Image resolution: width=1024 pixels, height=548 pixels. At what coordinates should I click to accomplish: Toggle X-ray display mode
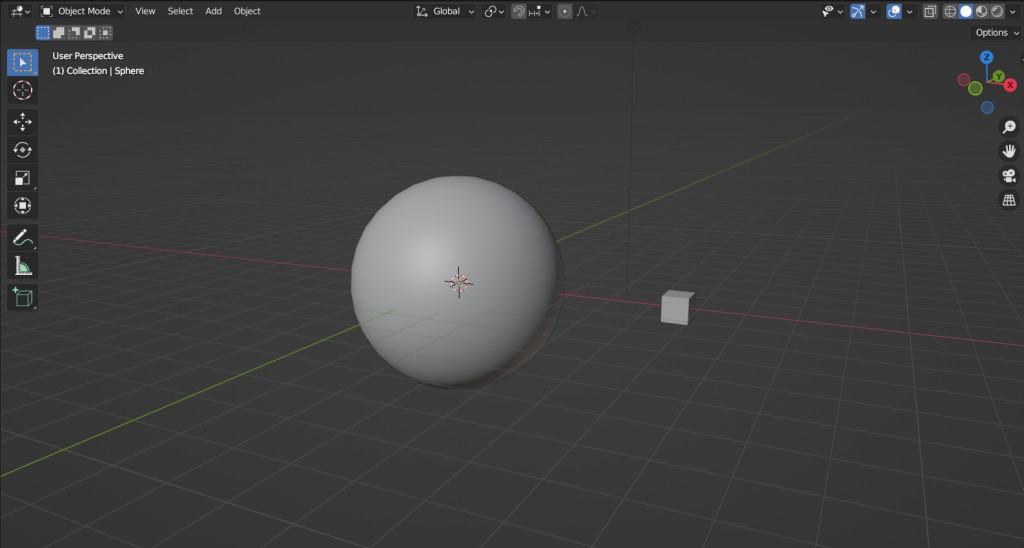930,12
